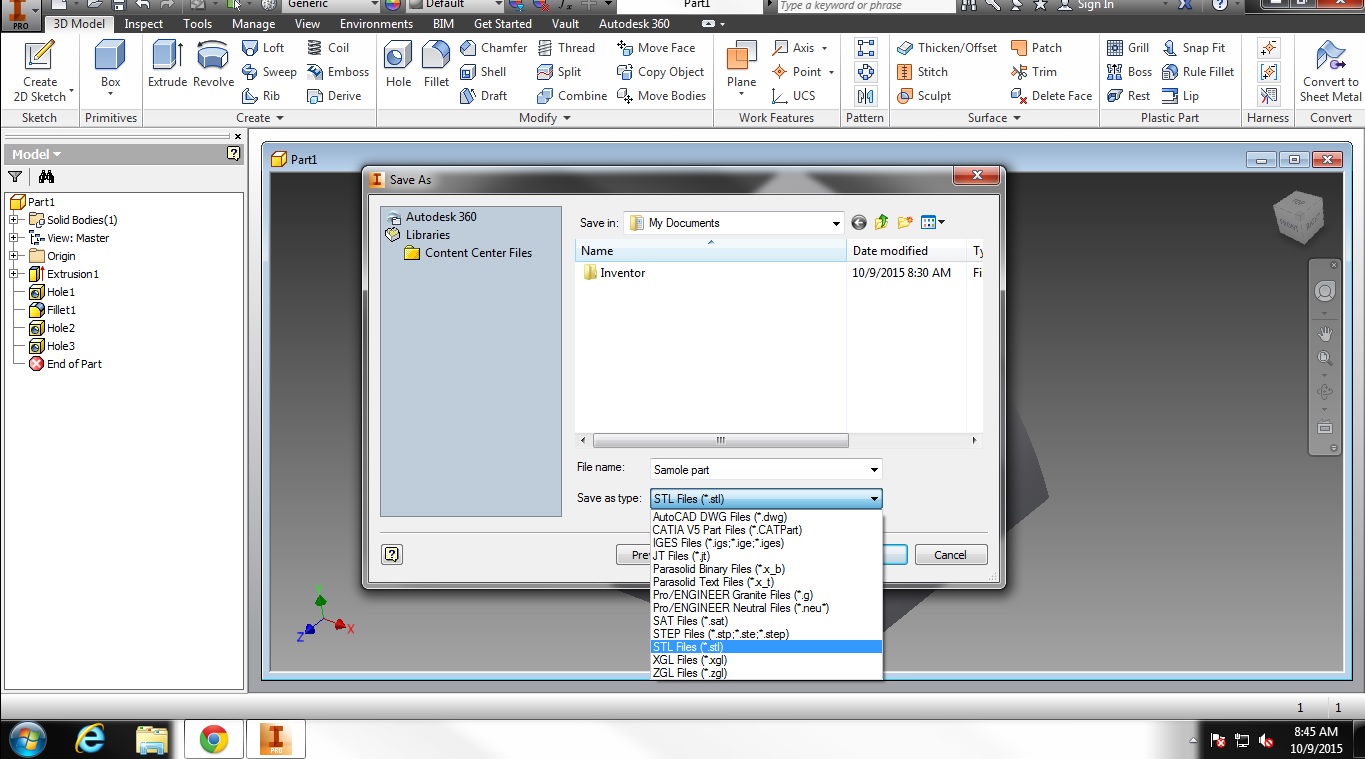Click the Windows Start button
The image size is (1365, 759).
click(x=27, y=739)
